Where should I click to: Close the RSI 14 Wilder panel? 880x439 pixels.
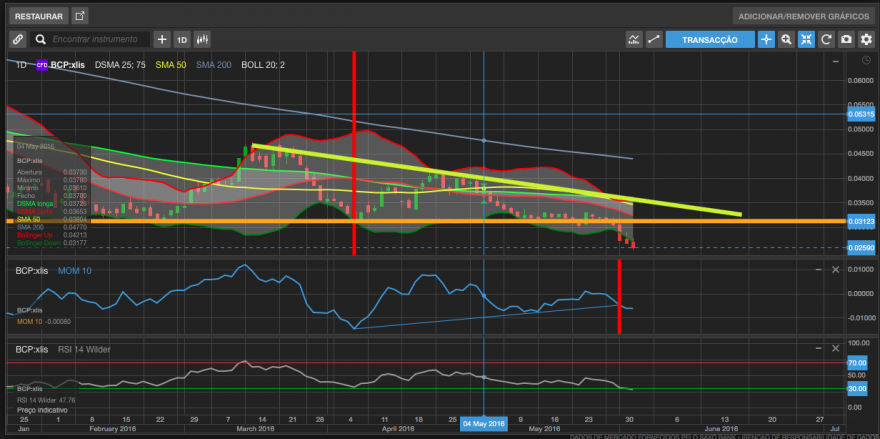[x=836, y=349]
